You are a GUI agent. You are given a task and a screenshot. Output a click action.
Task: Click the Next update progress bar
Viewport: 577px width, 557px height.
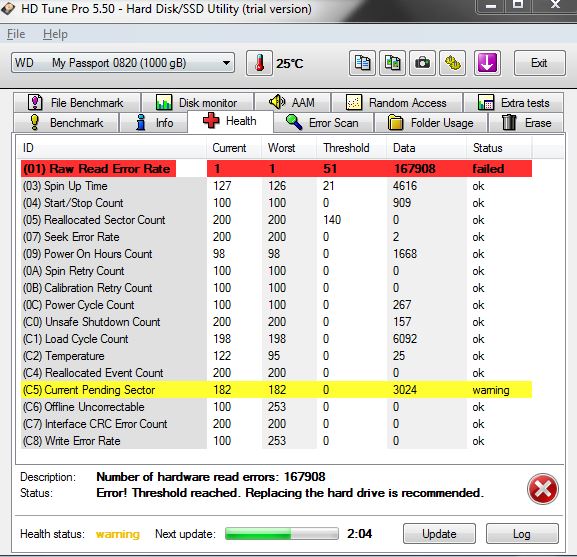click(282, 533)
